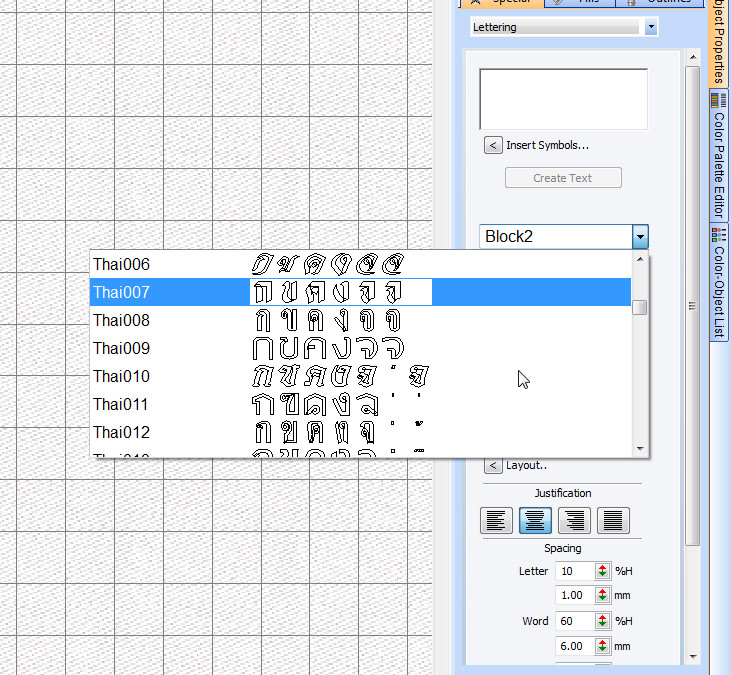Click the Insert Symbols... label
Screen dimensions: 731x675
[547, 145]
